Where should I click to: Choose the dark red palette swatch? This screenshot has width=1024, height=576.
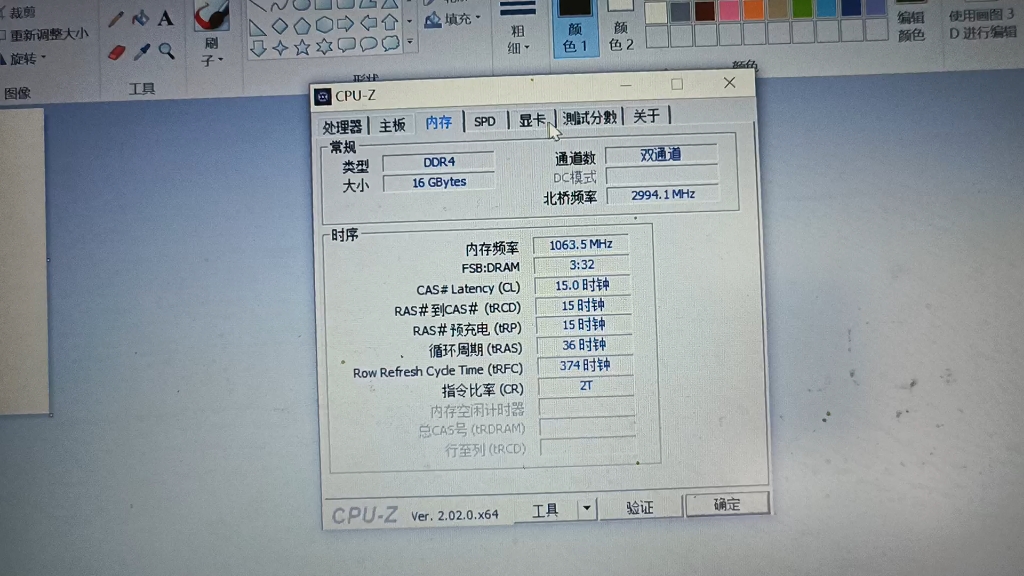coord(705,10)
